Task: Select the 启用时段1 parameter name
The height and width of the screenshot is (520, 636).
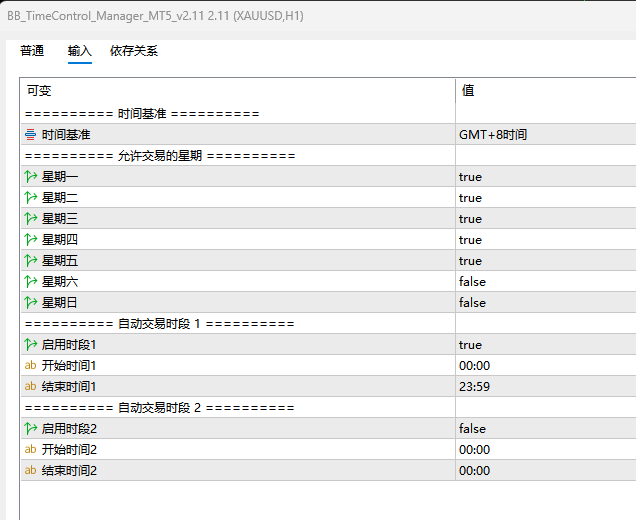Action: tap(69, 345)
